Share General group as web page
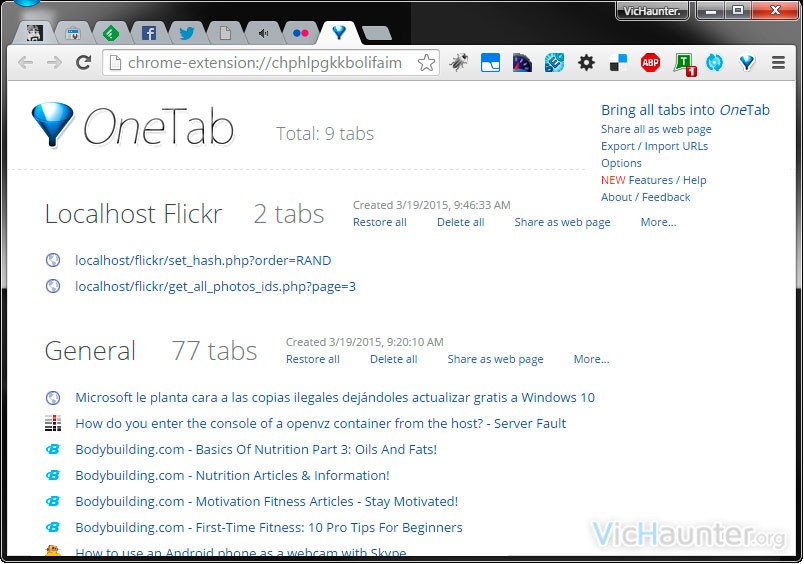Screen dimensions: 804x564 click(495, 359)
